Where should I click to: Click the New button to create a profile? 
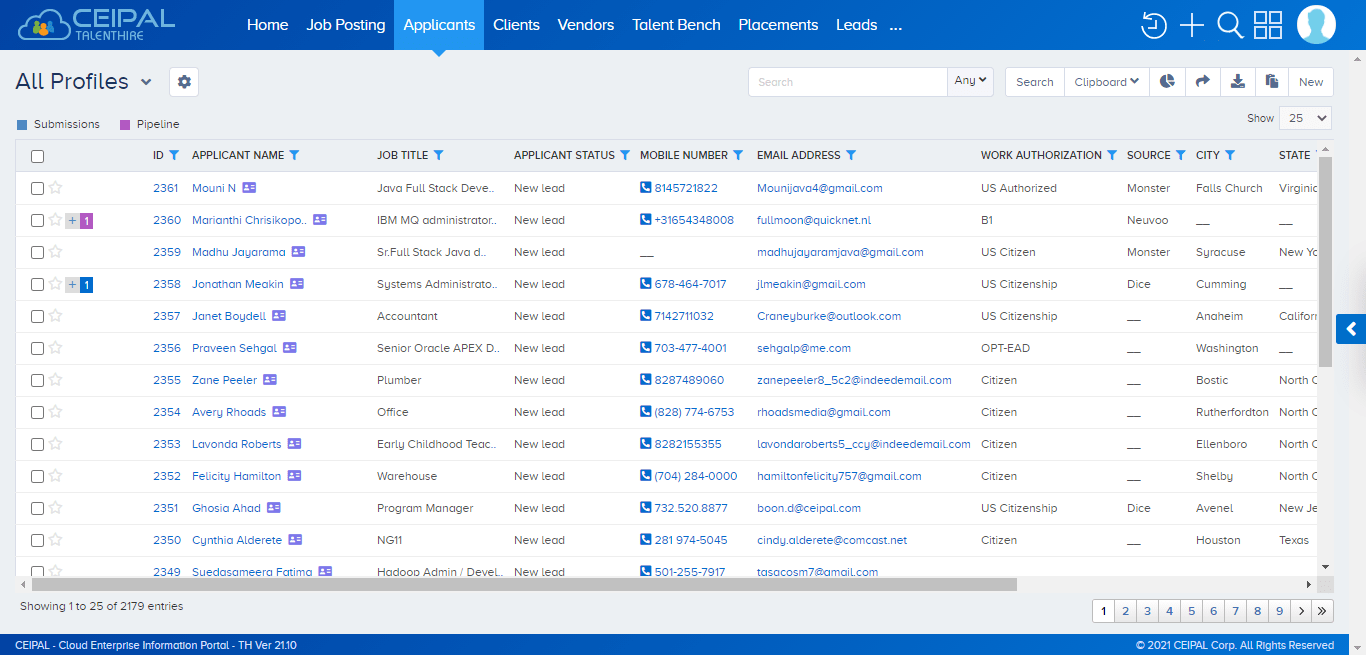coord(1311,81)
